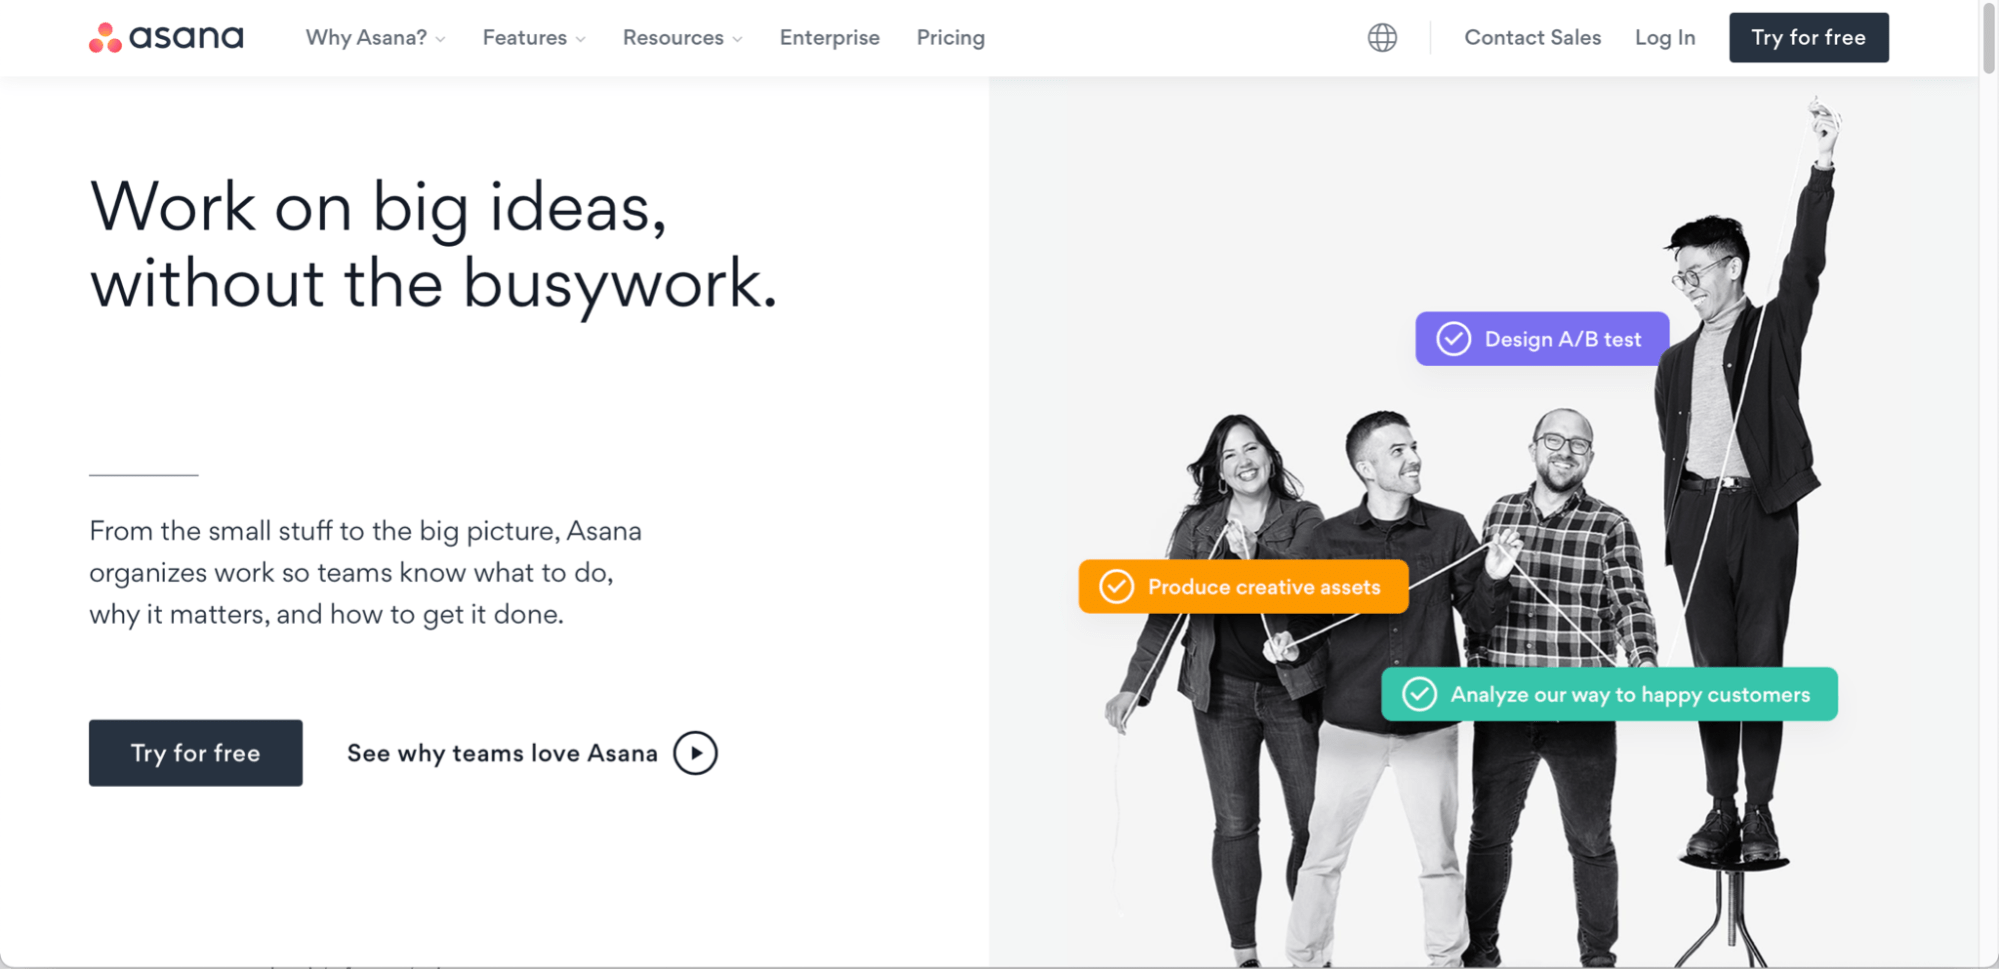Open the globe language selector

(1382, 38)
